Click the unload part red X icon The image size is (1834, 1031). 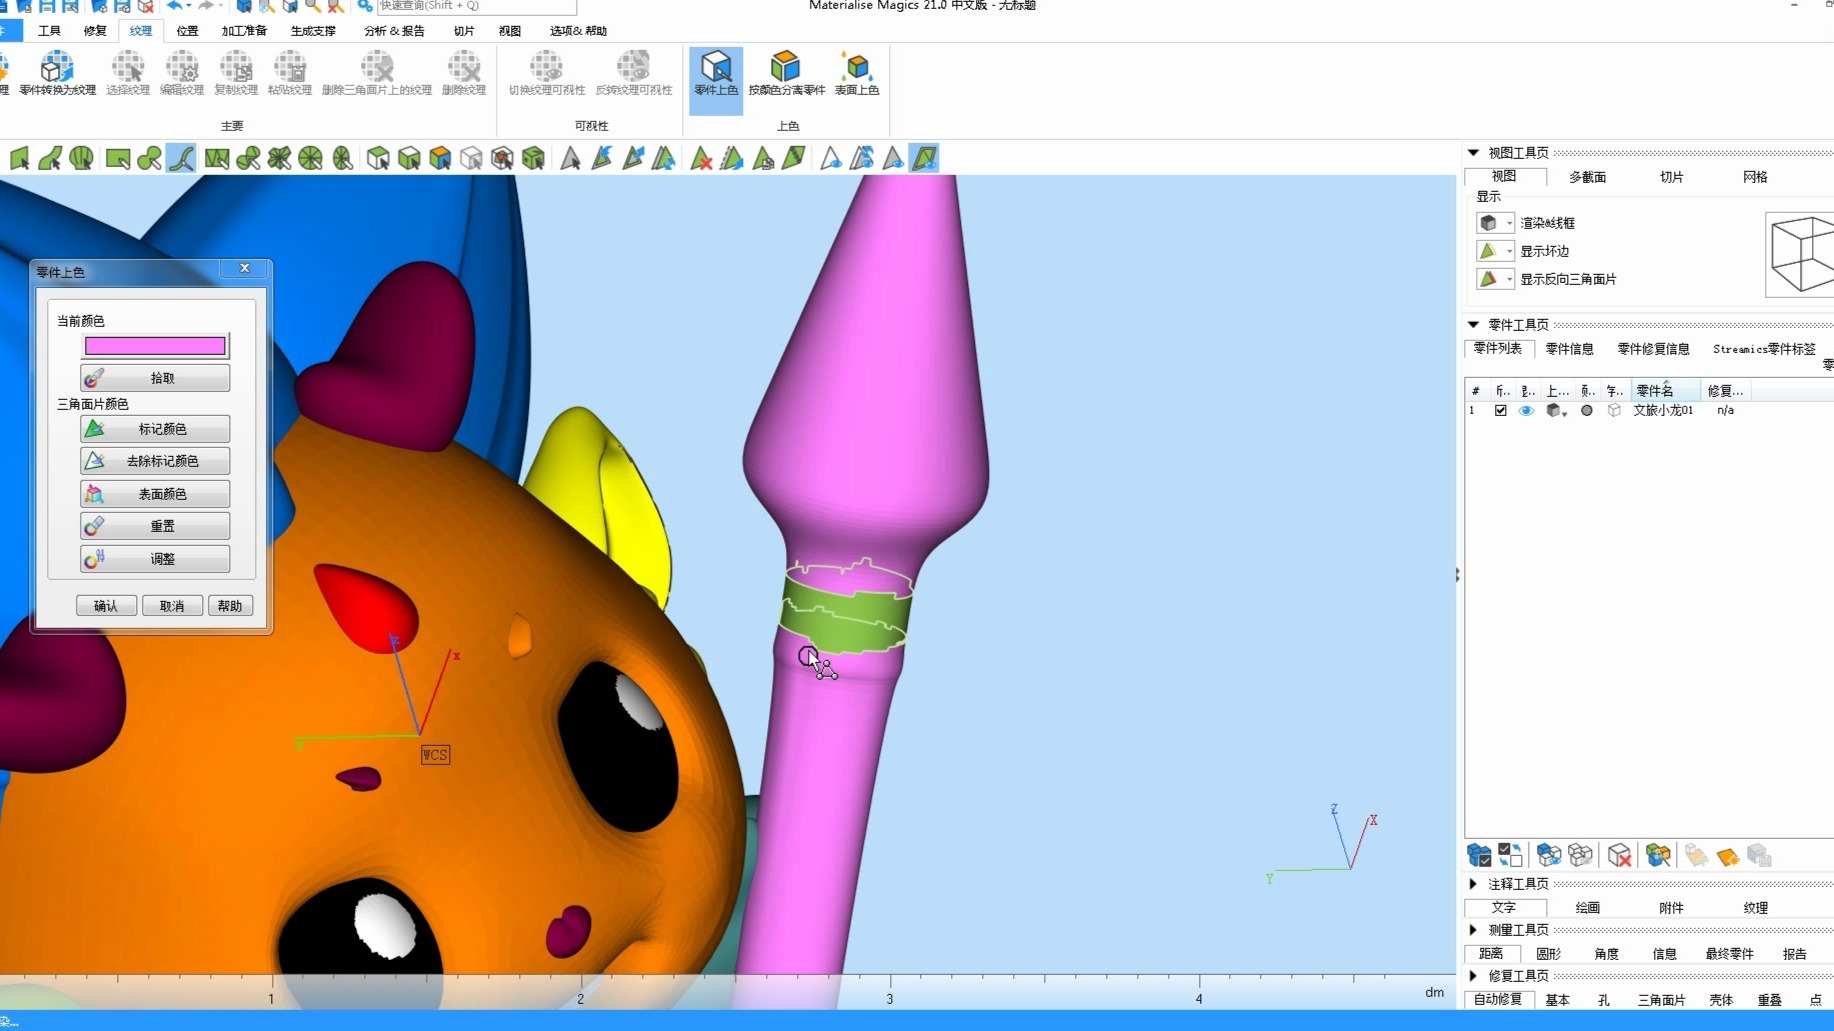tap(1619, 855)
